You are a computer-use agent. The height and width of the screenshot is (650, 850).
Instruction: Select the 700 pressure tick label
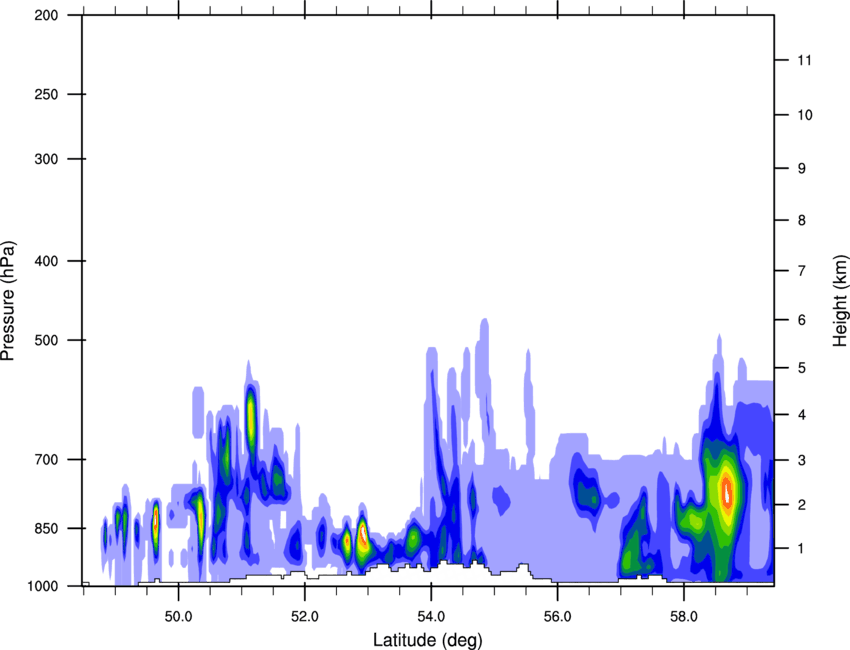tap(46, 459)
